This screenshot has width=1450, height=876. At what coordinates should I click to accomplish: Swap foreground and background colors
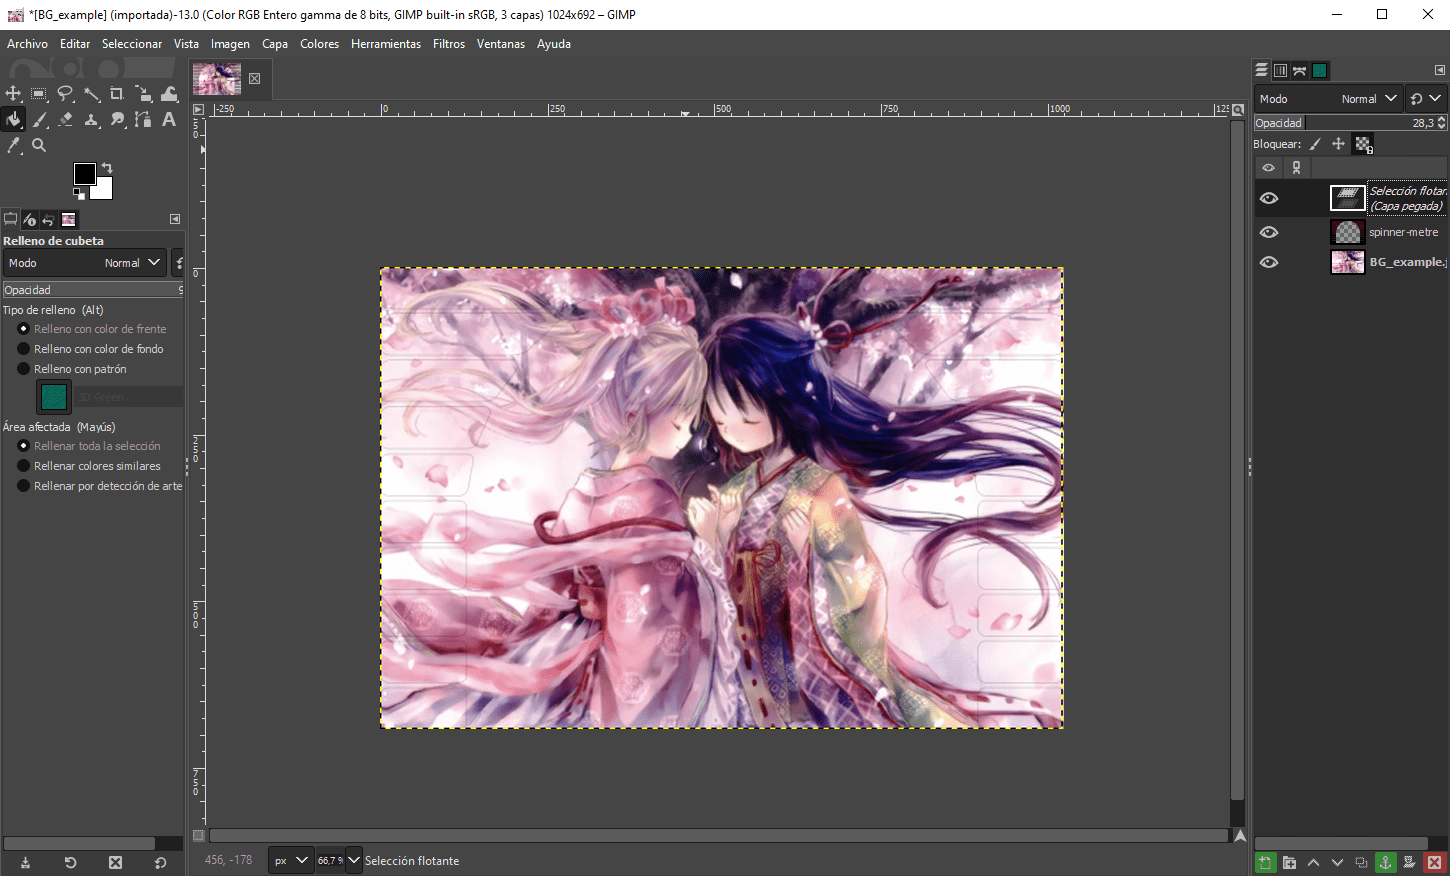[x=107, y=168]
